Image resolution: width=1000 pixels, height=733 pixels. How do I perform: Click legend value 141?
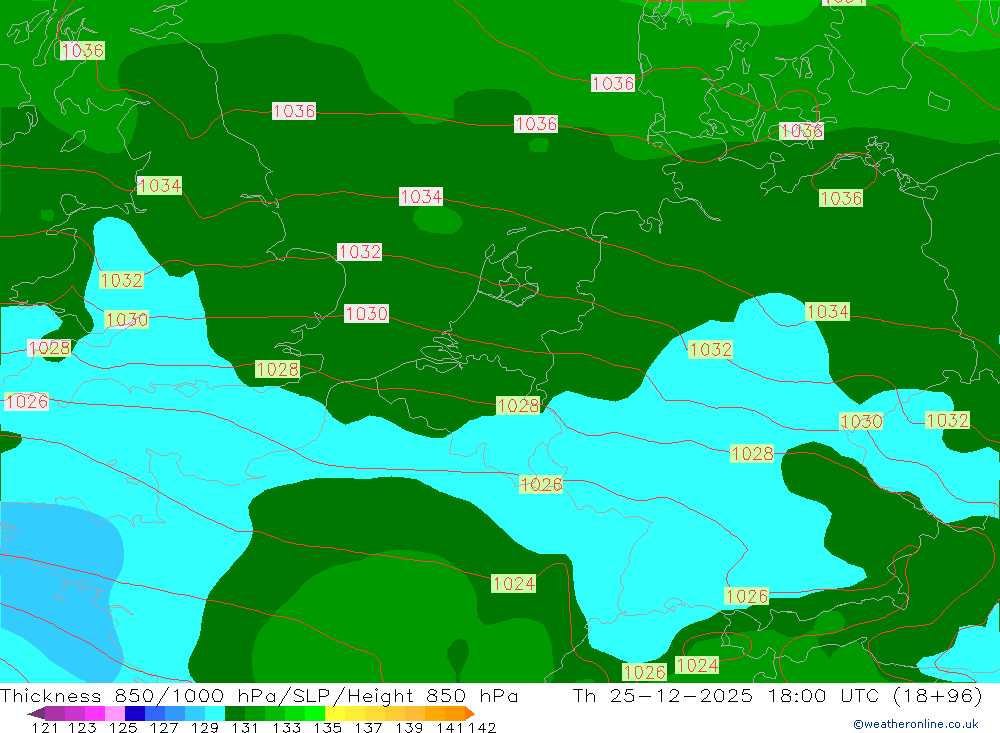450,727
